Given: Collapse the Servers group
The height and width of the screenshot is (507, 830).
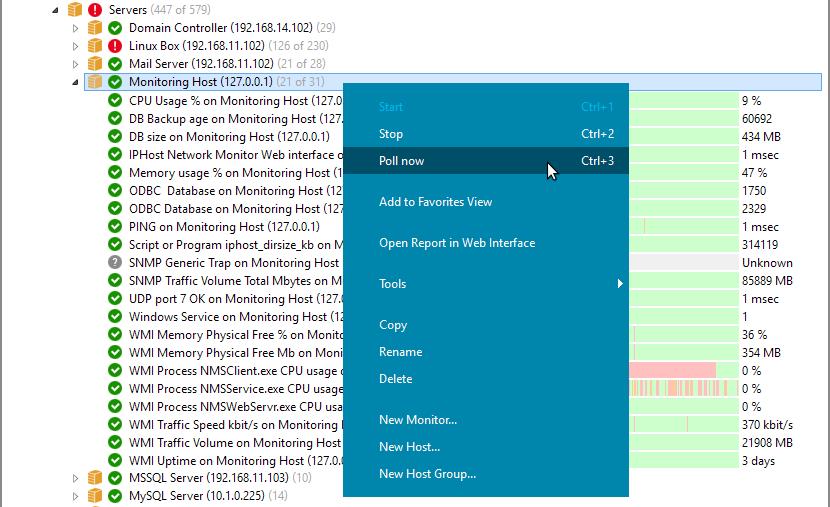Looking at the screenshot, I should (55, 10).
